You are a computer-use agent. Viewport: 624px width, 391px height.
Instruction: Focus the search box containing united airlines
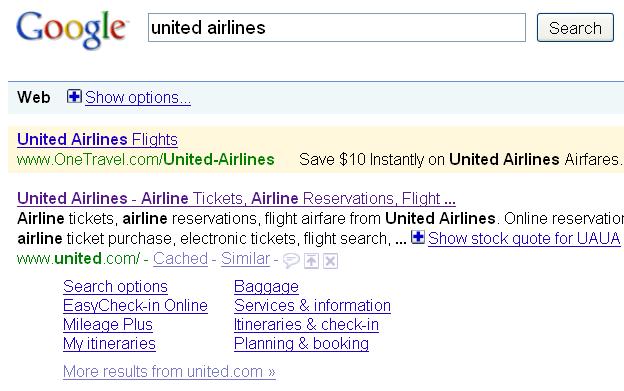[337, 28]
